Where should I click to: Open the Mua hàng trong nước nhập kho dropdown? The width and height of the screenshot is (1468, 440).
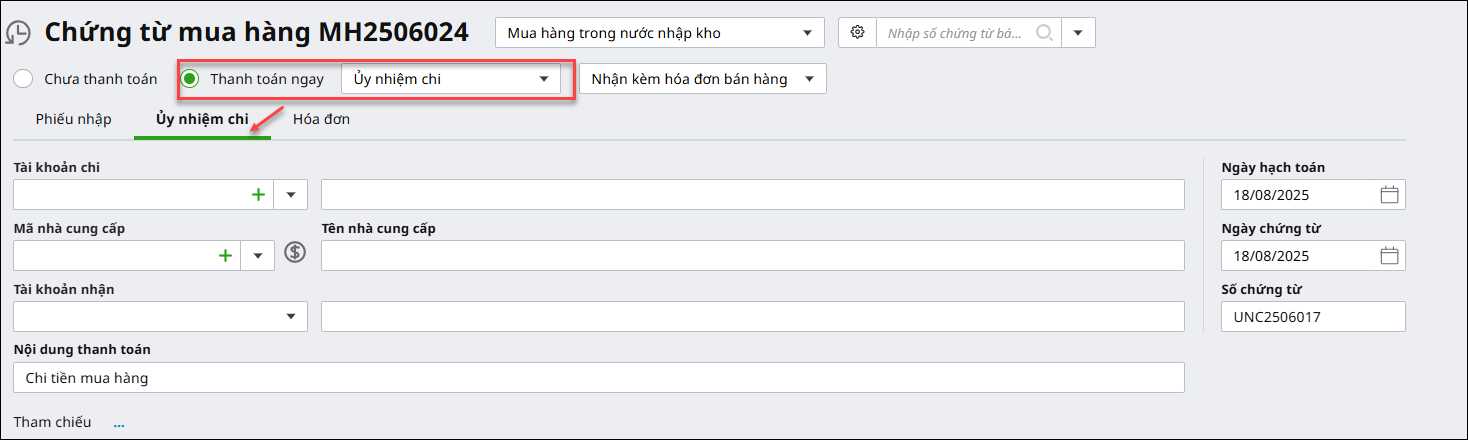[660, 33]
